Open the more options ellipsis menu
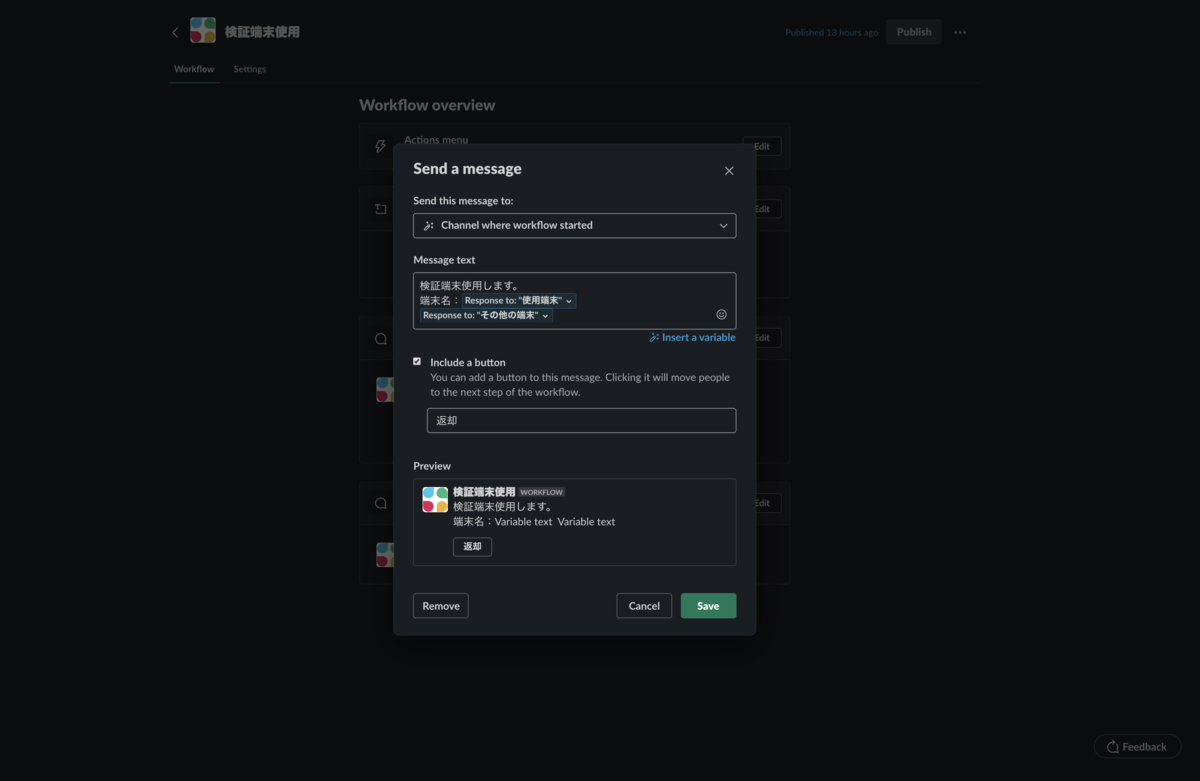Screen dimensions: 1200x781 pos(960,32)
